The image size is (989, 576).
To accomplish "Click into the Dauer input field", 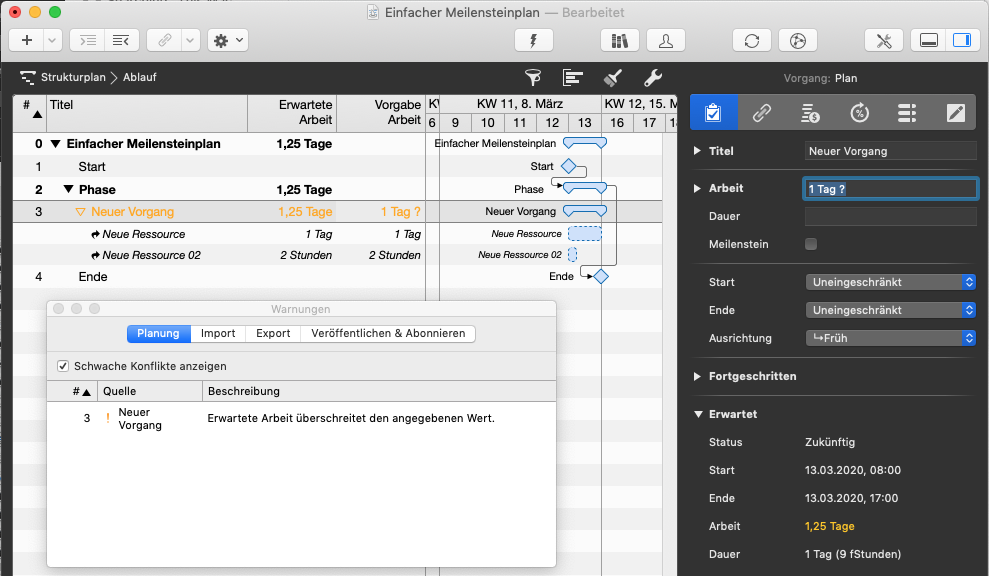I will [x=890, y=216].
